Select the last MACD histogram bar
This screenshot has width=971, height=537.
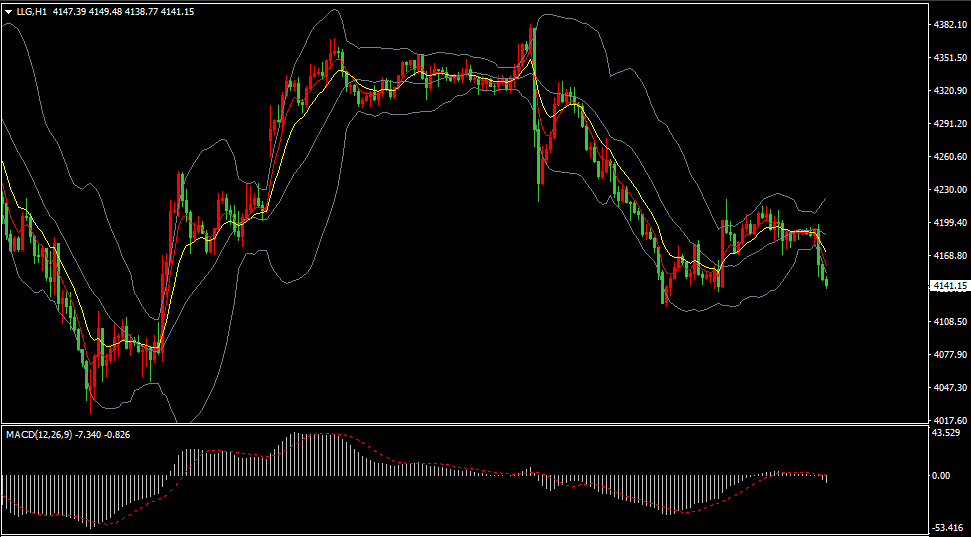pos(827,479)
